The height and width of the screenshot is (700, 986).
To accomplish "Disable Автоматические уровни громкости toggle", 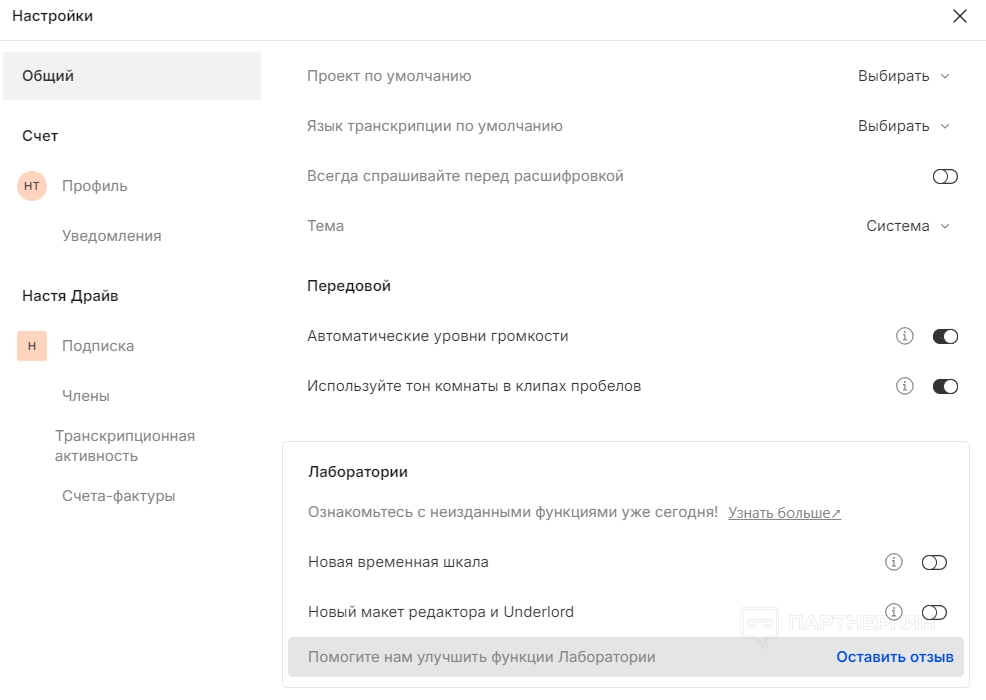I will [x=945, y=336].
